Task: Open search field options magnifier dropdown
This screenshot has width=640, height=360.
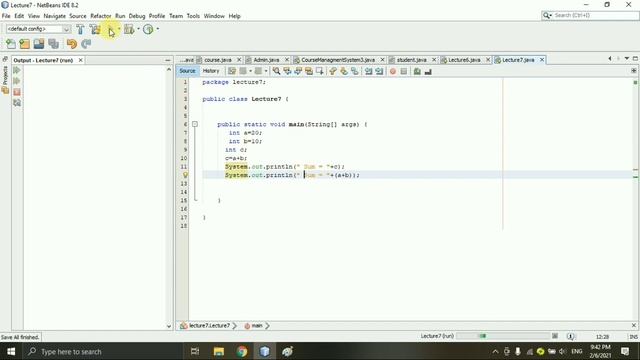Action: point(547,15)
